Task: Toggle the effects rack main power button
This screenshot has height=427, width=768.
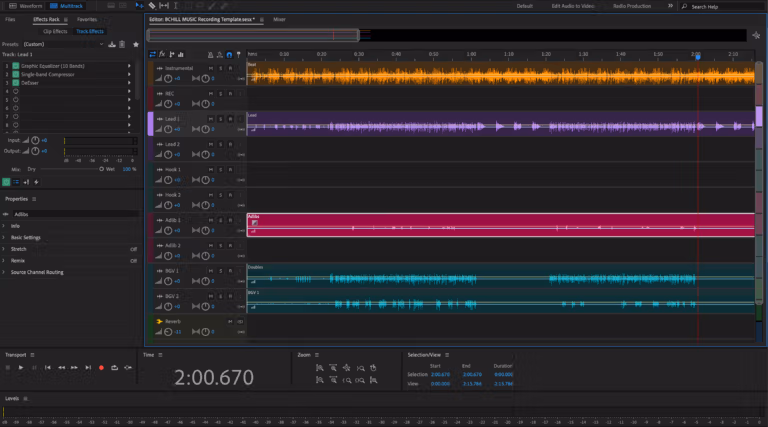Action: (x=6, y=182)
